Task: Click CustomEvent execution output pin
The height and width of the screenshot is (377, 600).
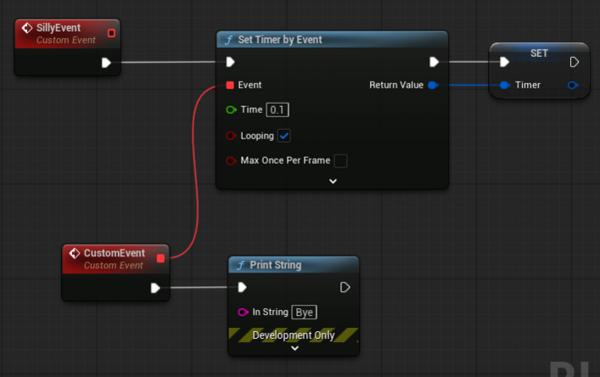Action: click(x=155, y=288)
